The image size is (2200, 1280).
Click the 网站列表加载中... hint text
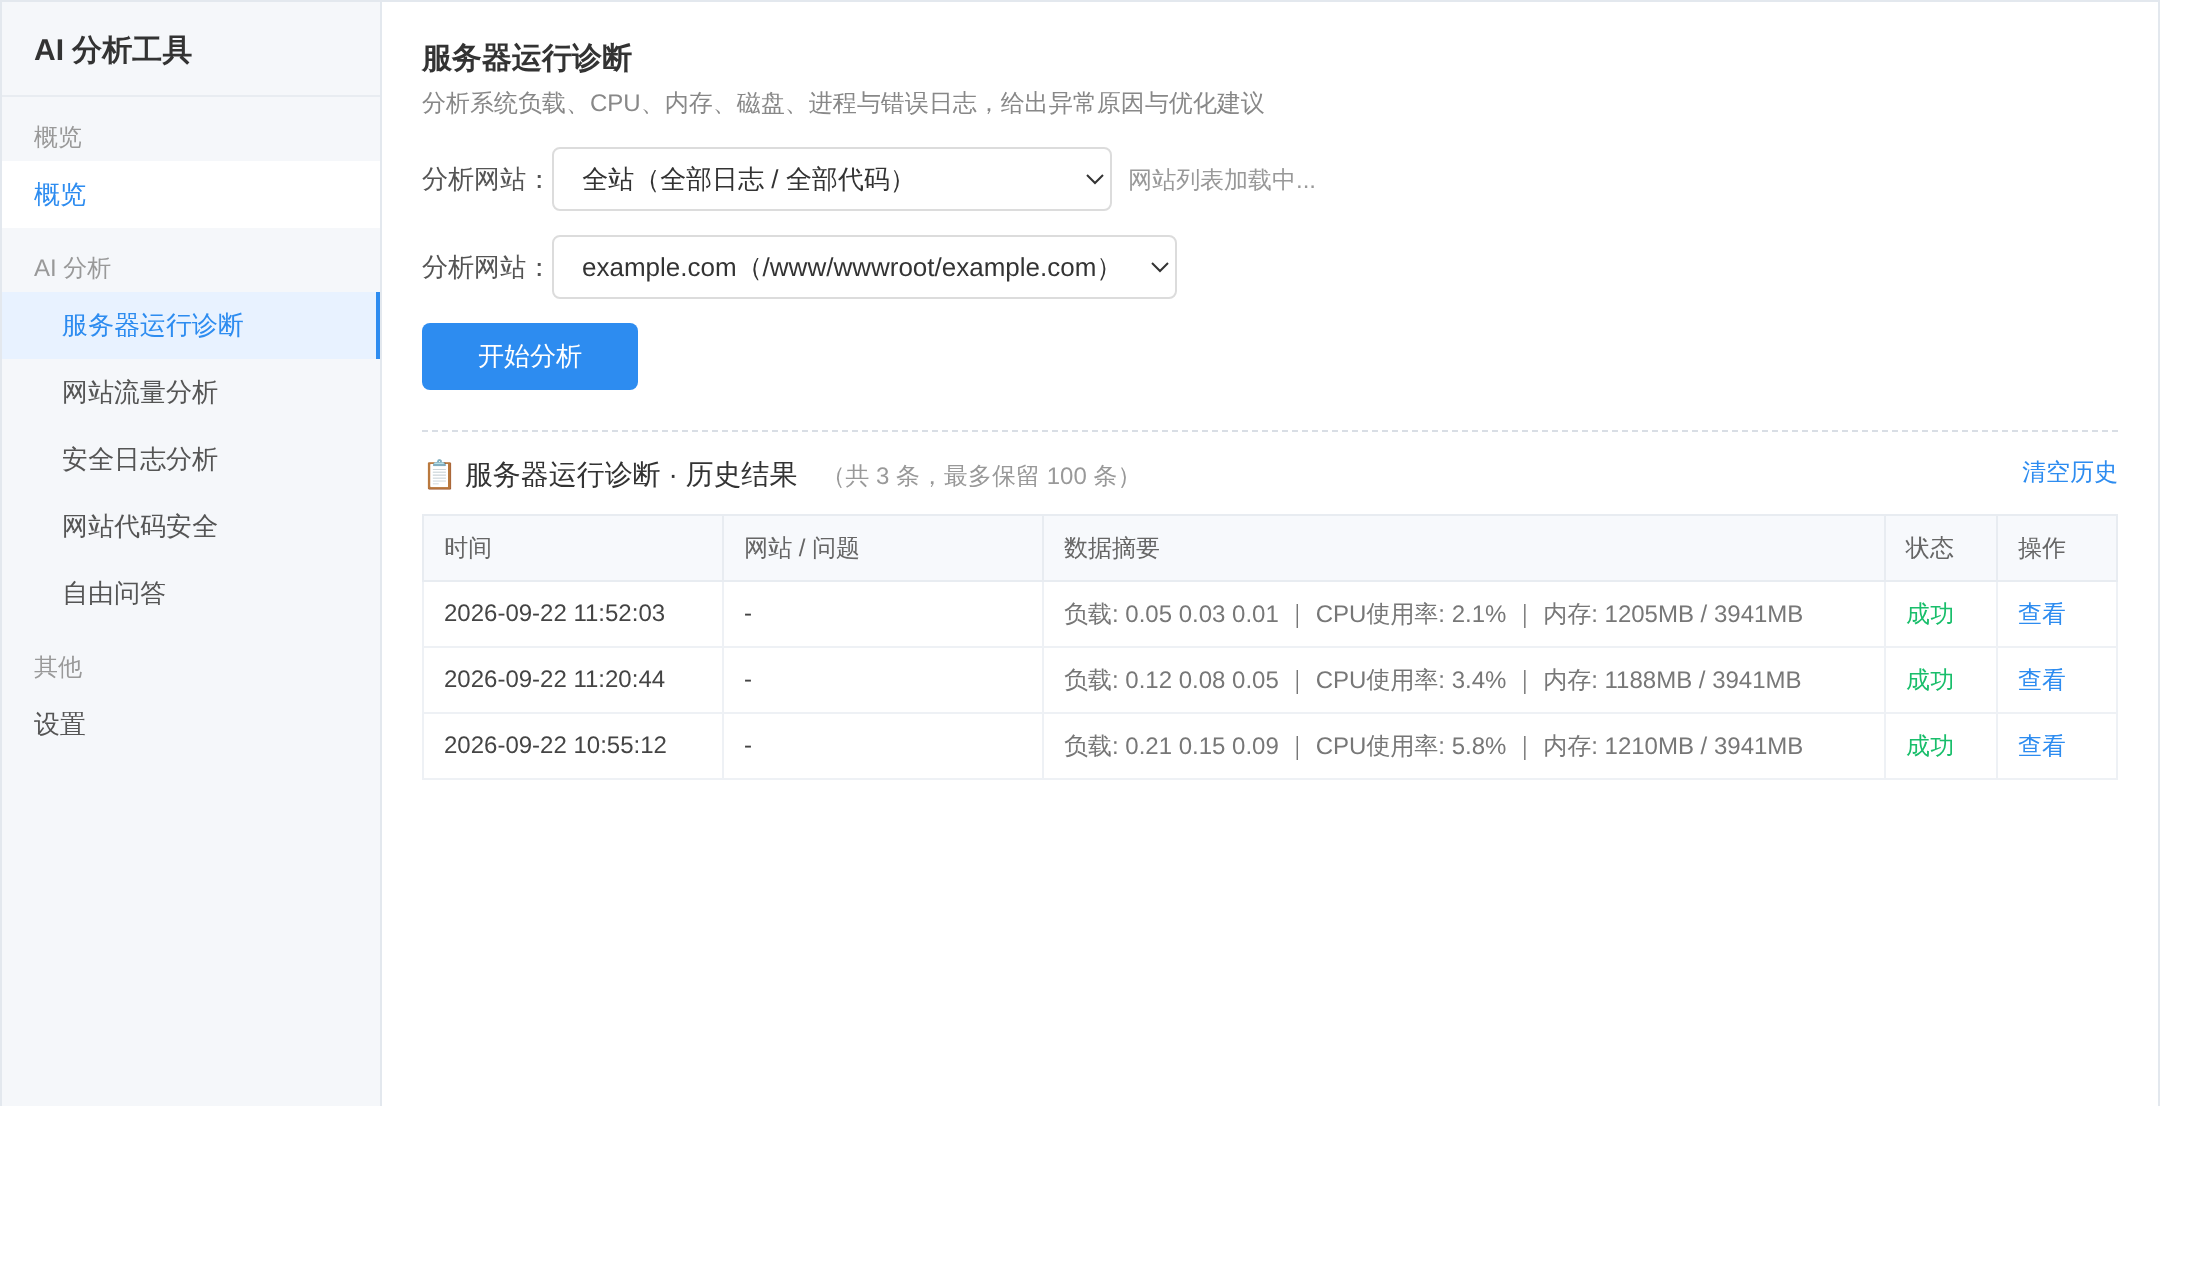(1222, 180)
